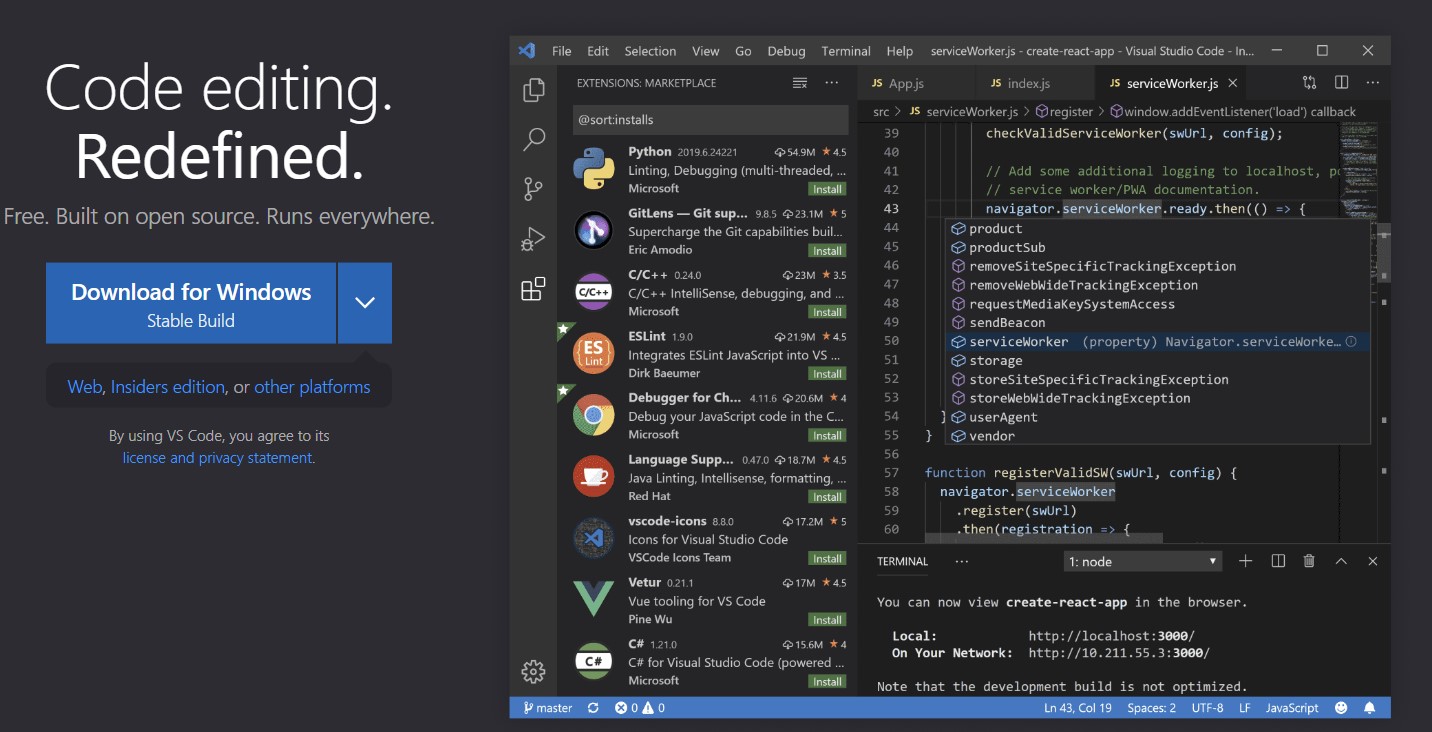Install the C# extension
1432x732 pixels.
827,682
